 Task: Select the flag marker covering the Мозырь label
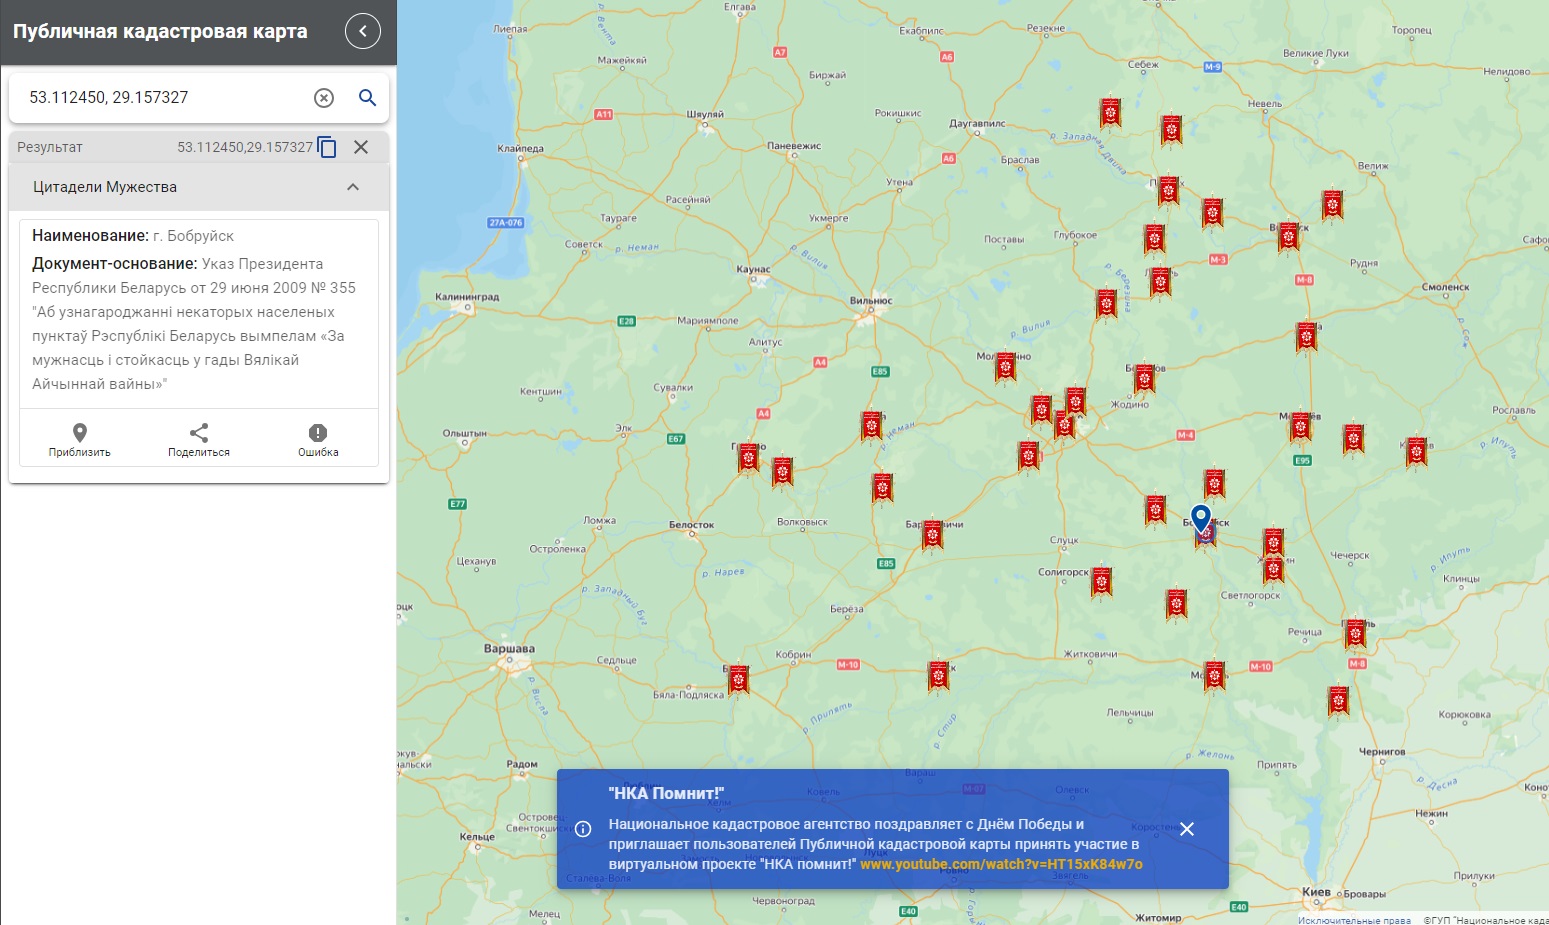click(1214, 677)
